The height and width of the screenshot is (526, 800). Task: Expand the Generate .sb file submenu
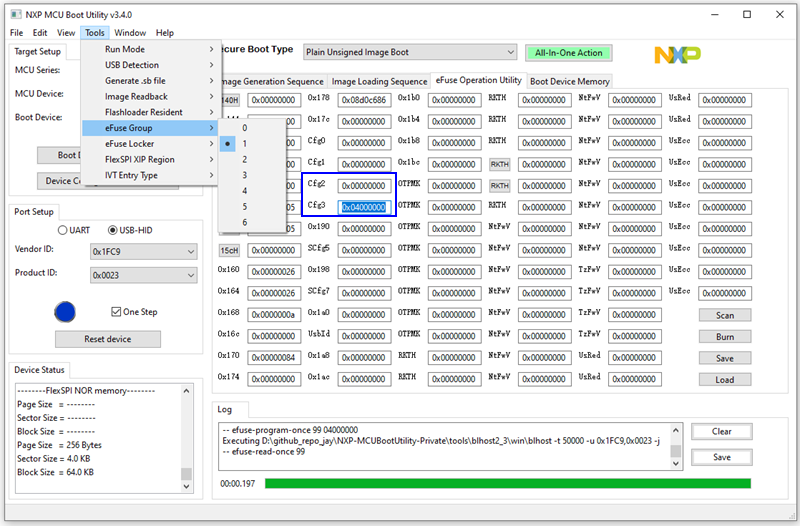coord(152,81)
